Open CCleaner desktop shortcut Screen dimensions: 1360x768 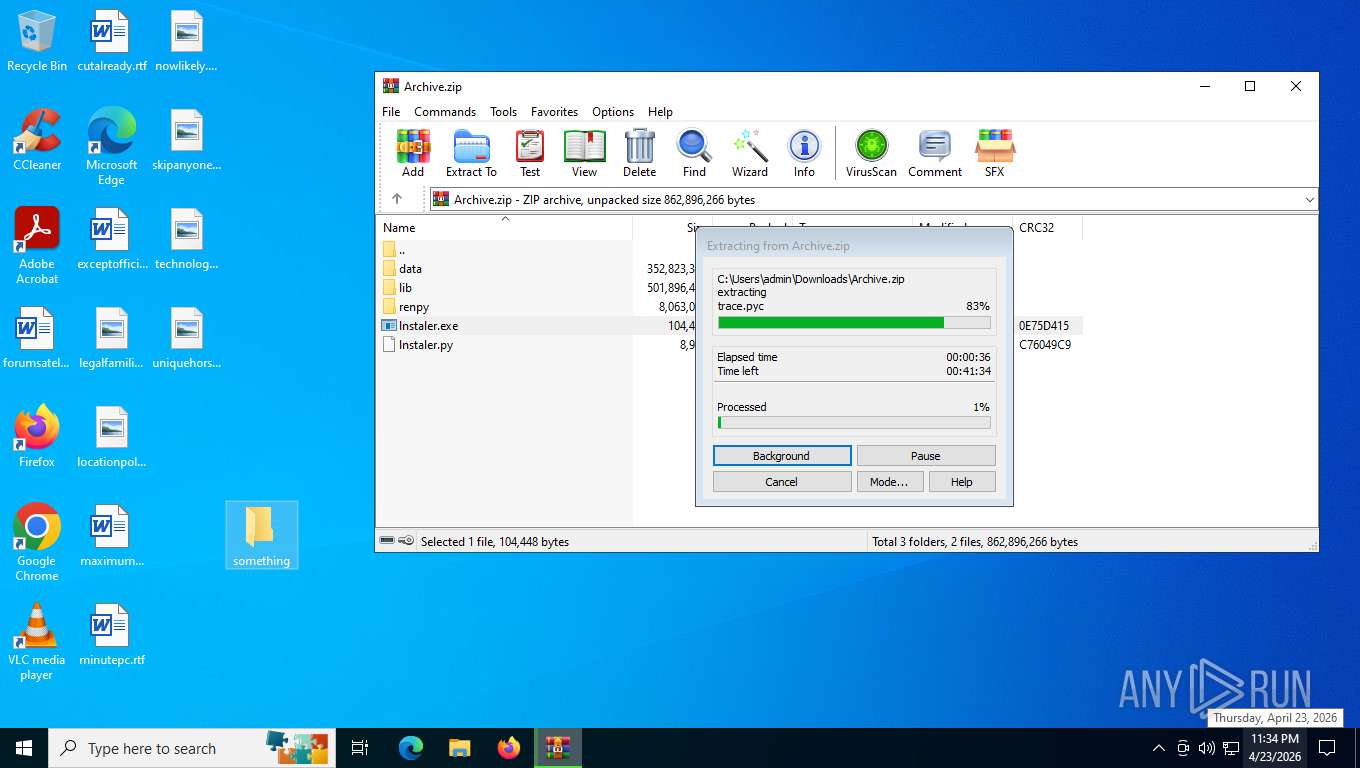tap(37, 140)
